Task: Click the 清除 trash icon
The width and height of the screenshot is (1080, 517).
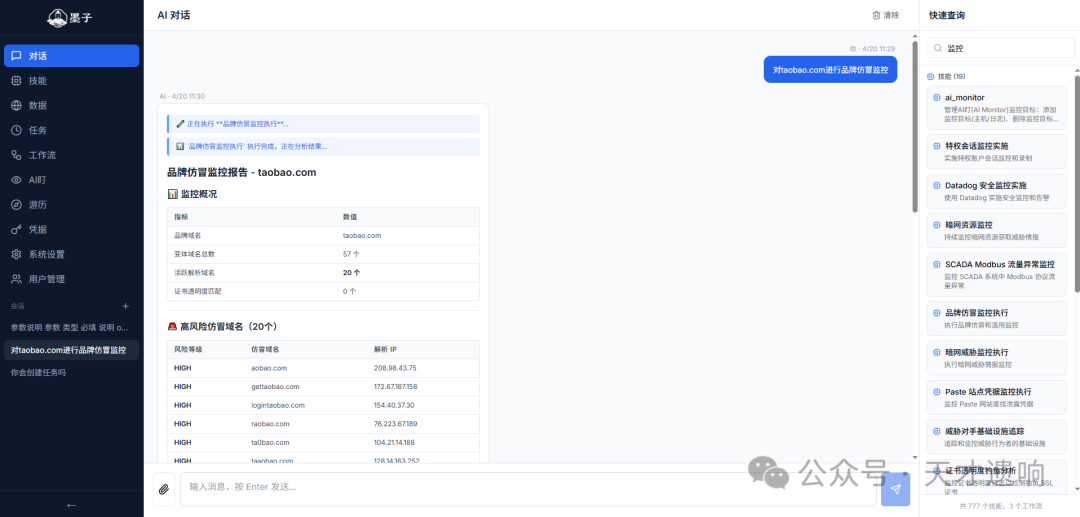Action: click(x=877, y=15)
